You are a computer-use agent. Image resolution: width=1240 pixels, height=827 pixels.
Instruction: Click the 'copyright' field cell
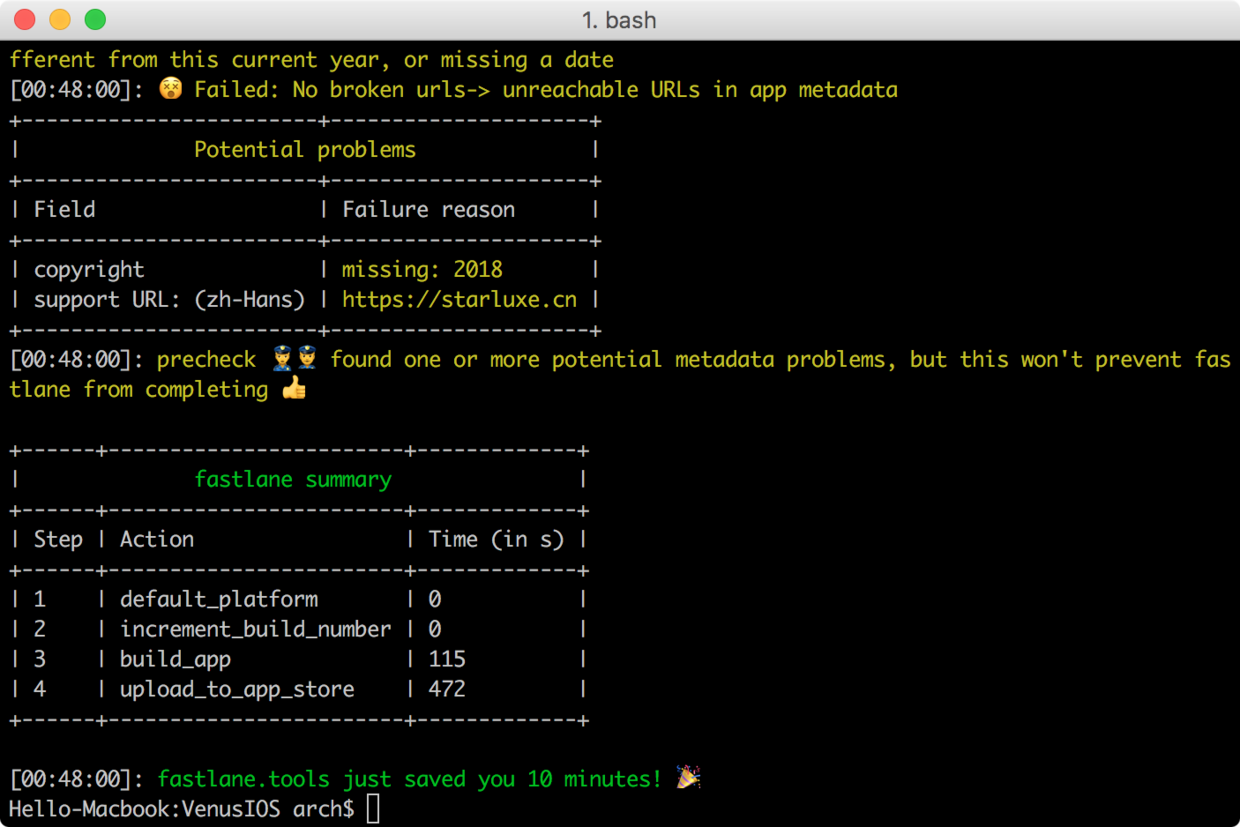click(89, 270)
